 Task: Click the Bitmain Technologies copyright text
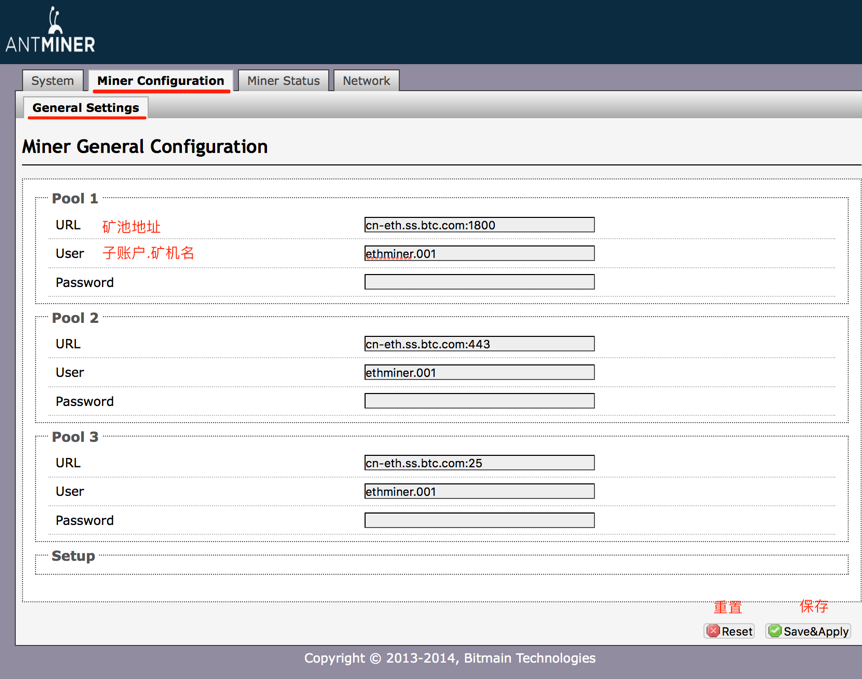(450, 658)
